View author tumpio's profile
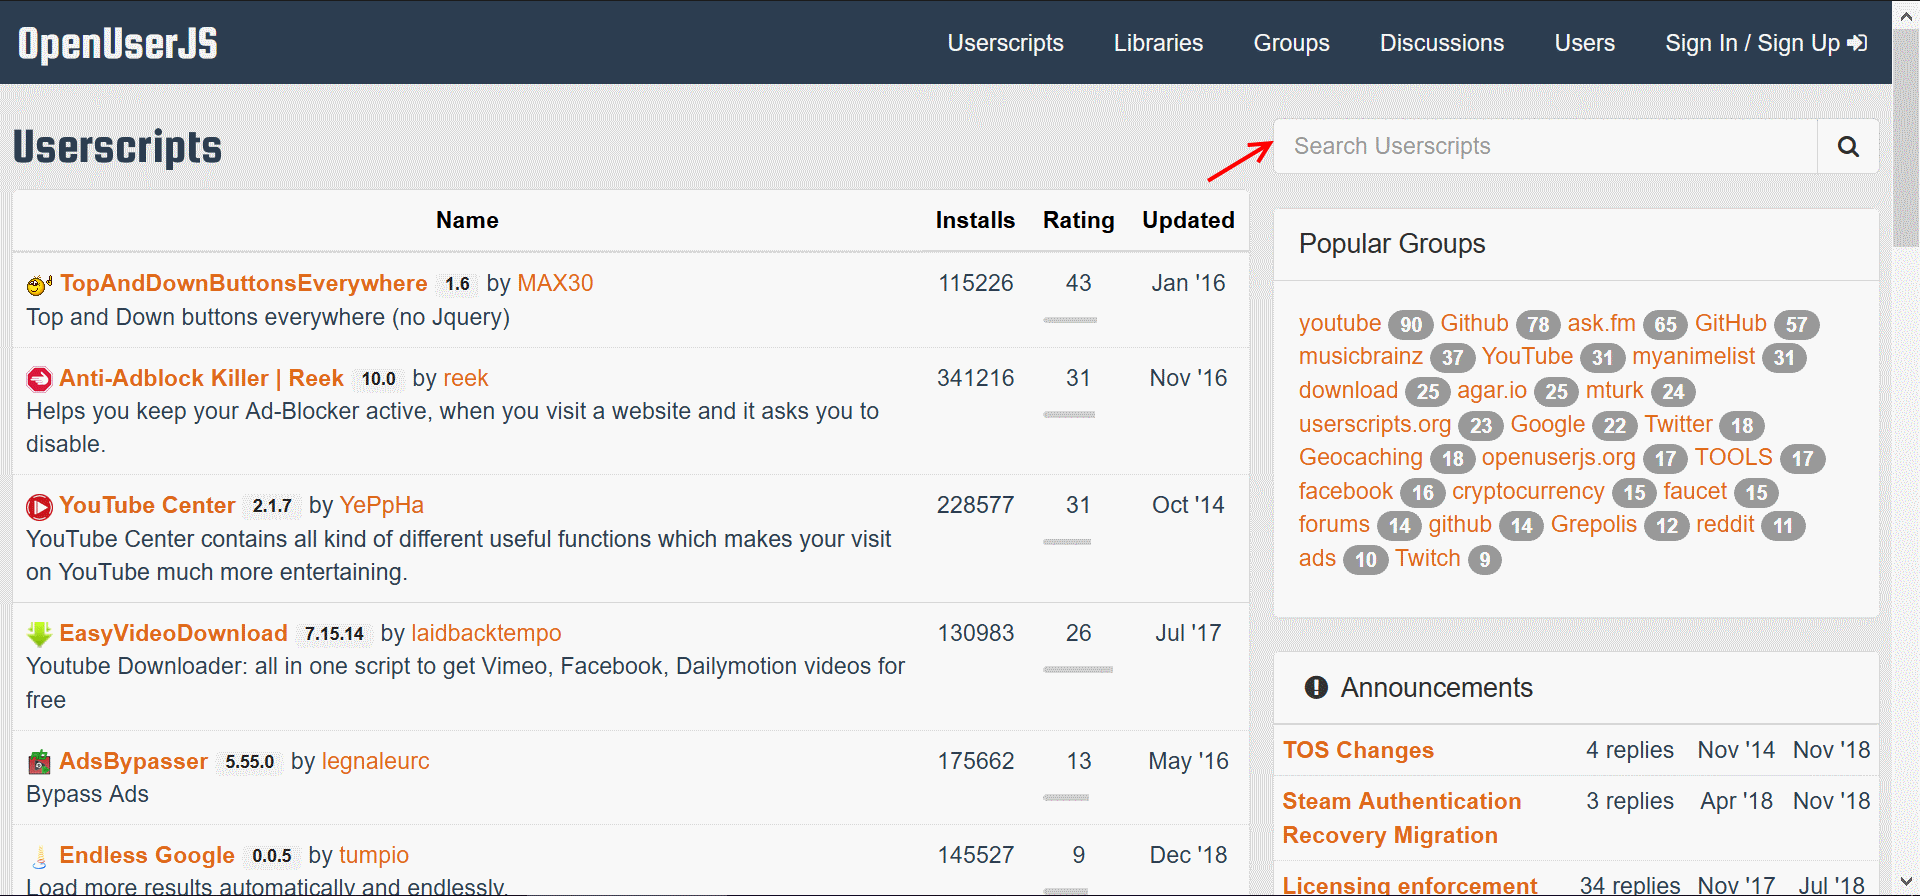The height and width of the screenshot is (896, 1920). [374, 855]
